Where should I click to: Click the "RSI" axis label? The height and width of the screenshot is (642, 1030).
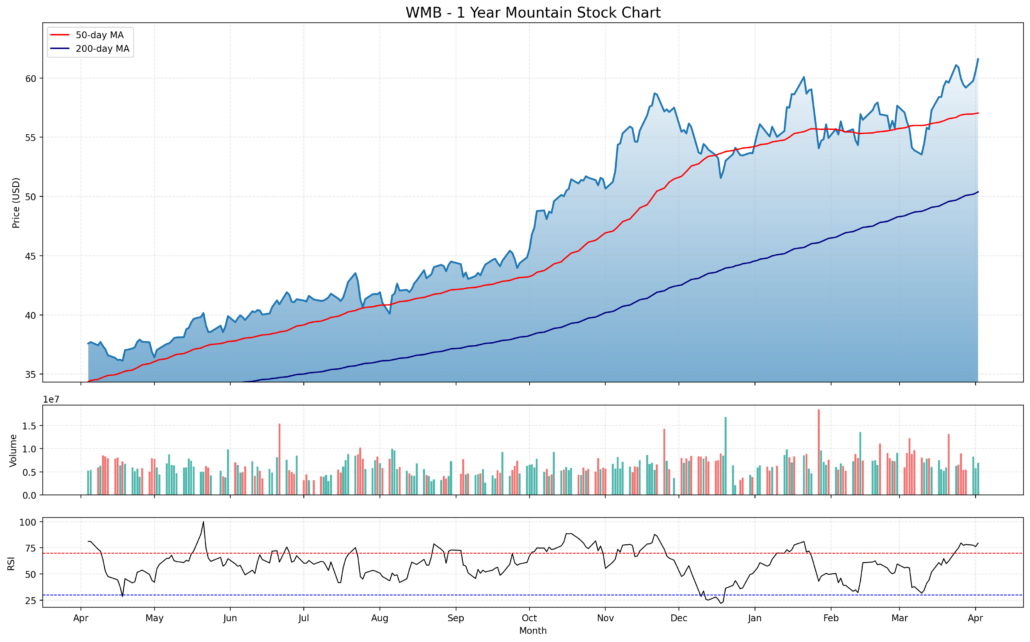pyautogui.click(x=11, y=563)
